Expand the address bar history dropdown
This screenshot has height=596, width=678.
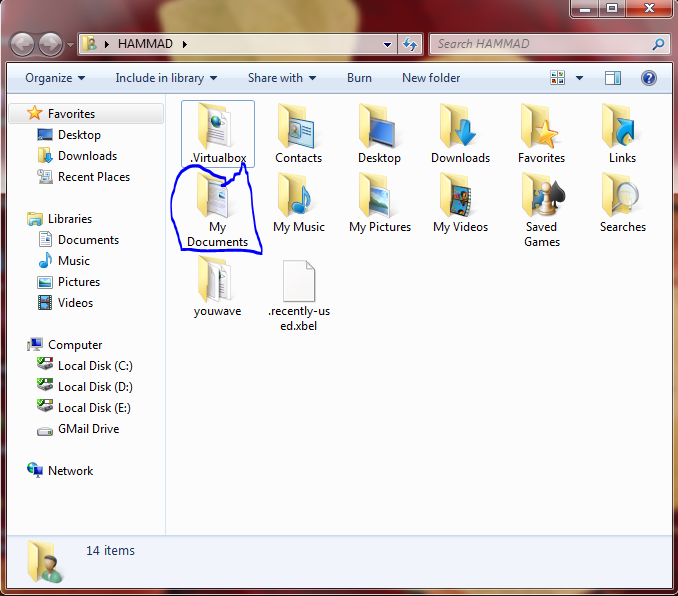coord(387,44)
